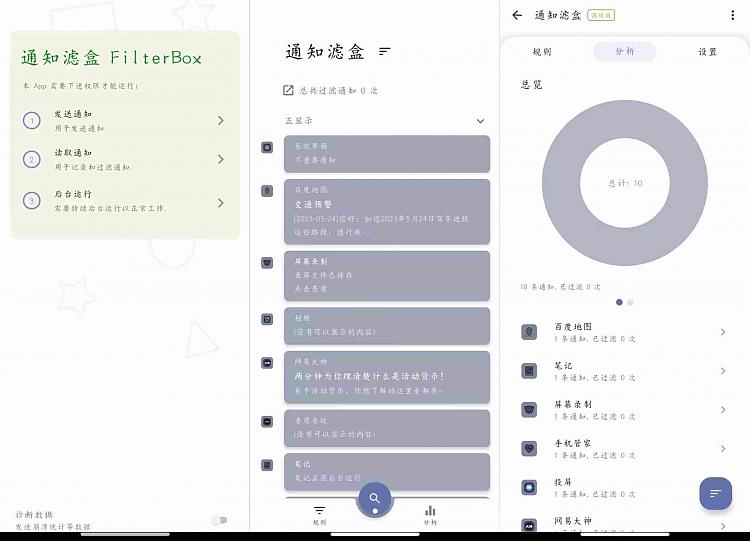The height and width of the screenshot is (541, 750).
Task: Click the app icon beside the 屏幕录制 card
Action: click(x=267, y=263)
